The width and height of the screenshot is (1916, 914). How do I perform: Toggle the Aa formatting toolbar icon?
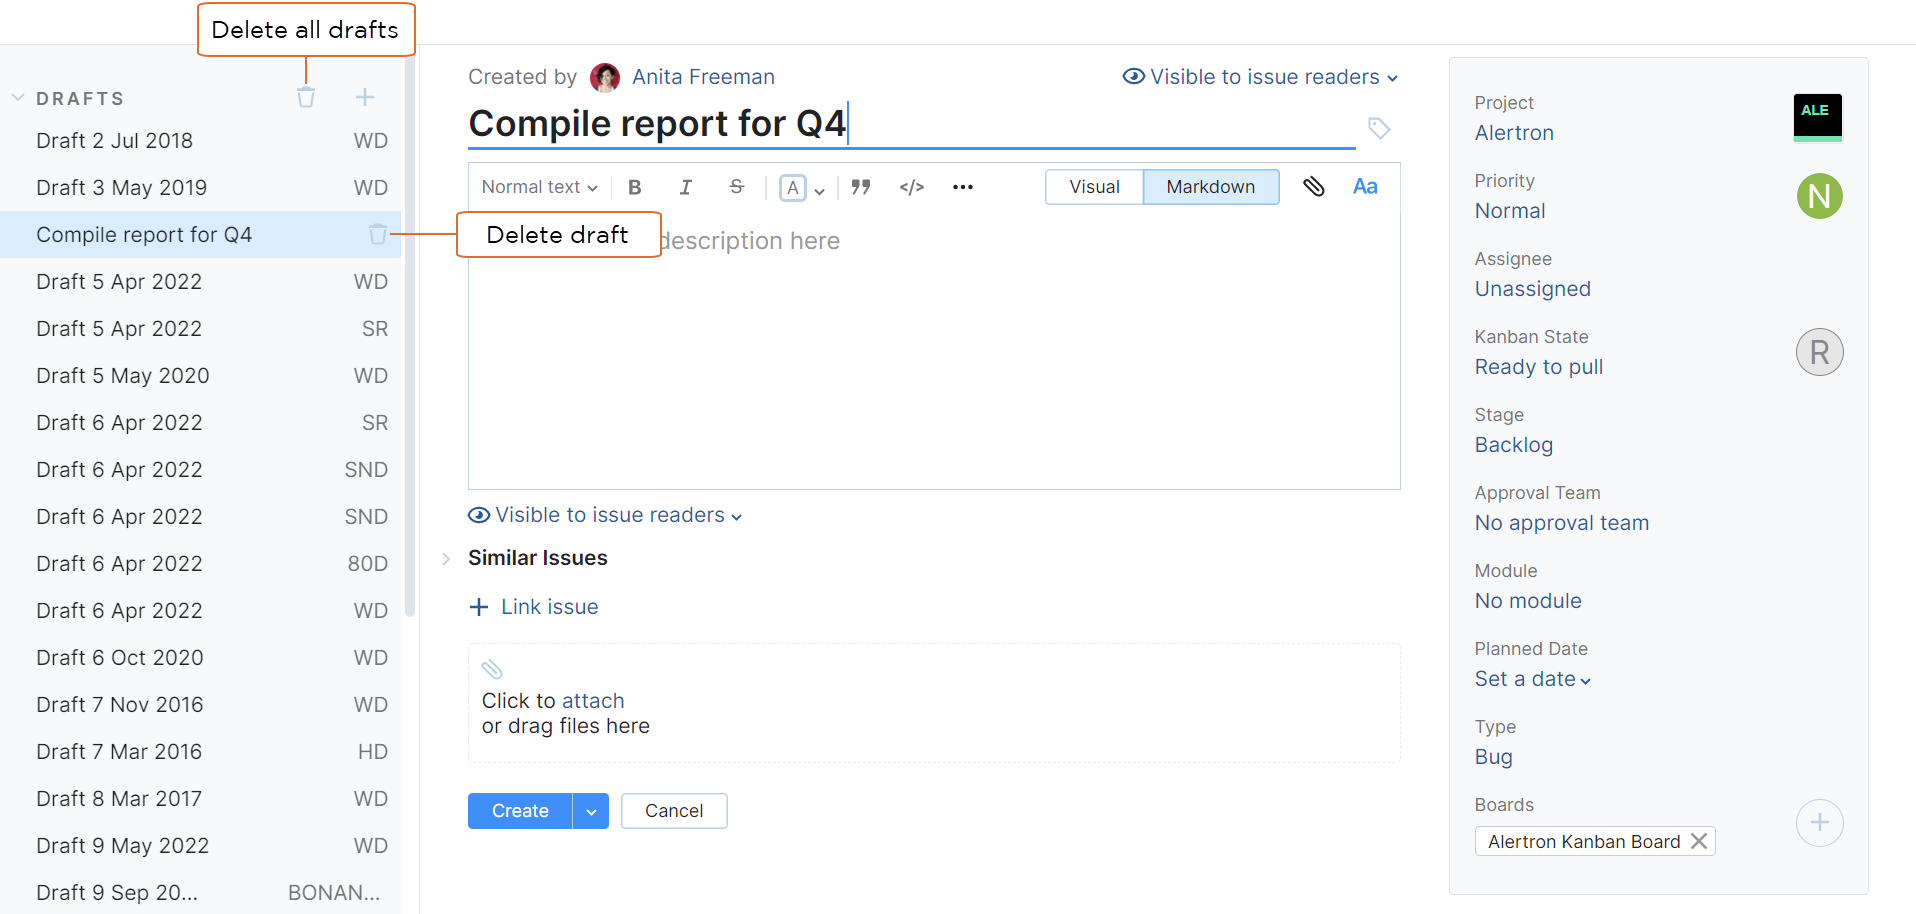[x=1365, y=187]
